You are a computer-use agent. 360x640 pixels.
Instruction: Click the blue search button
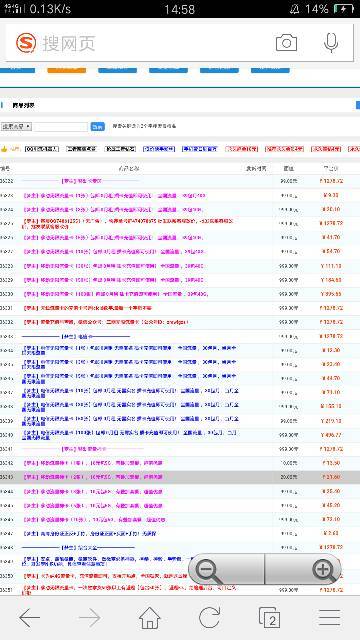[98, 127]
